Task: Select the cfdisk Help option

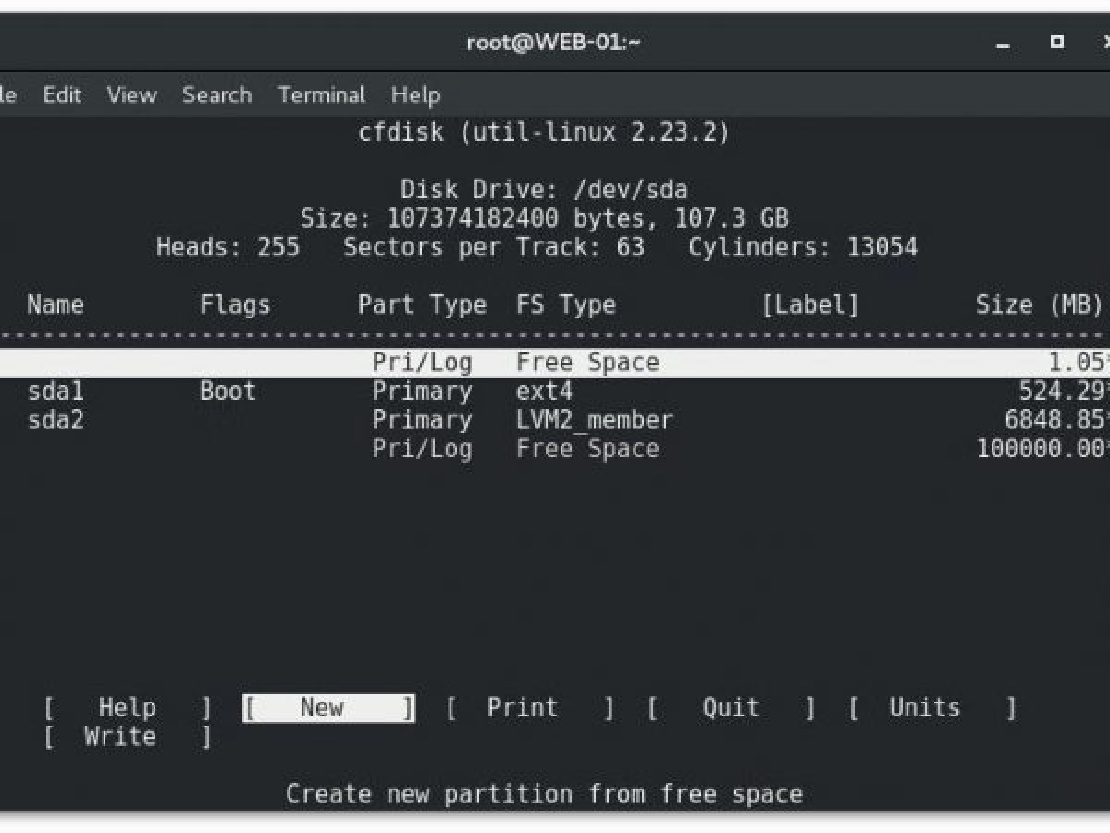Action: pyautogui.click(x=127, y=708)
